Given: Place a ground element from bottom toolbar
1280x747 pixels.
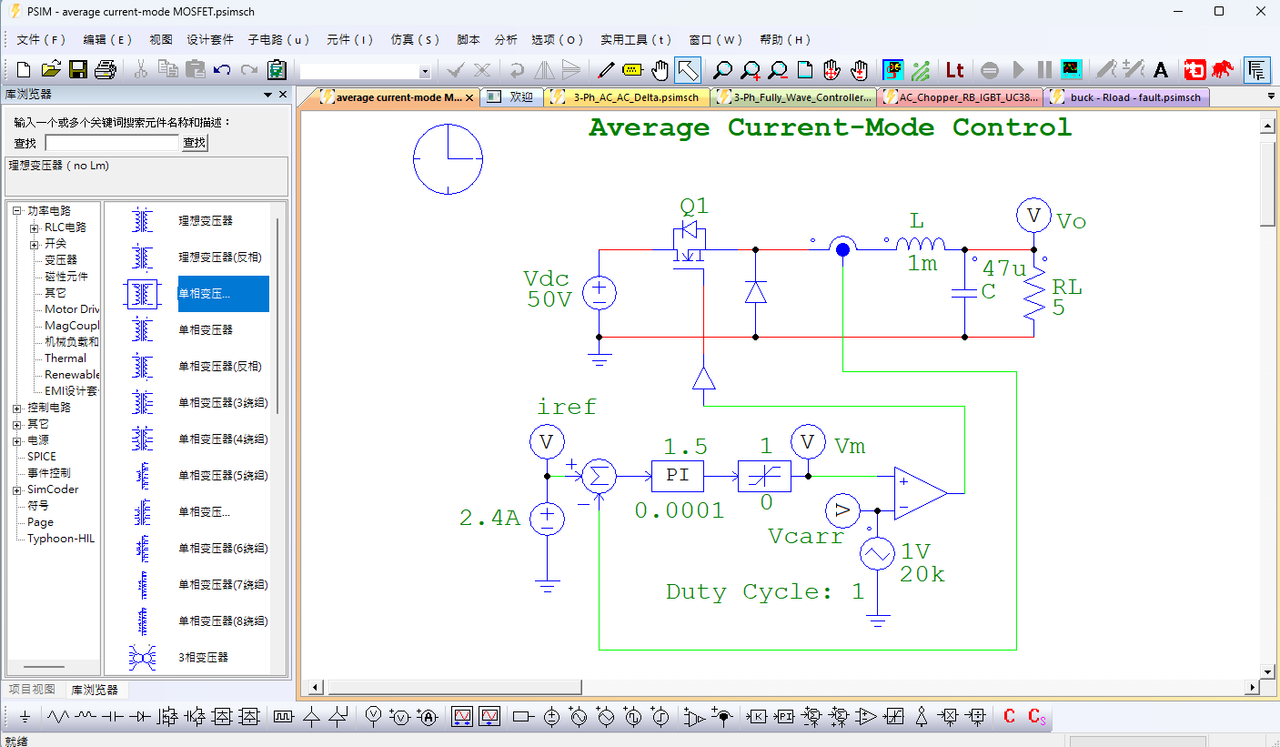Looking at the screenshot, I should (x=25, y=716).
